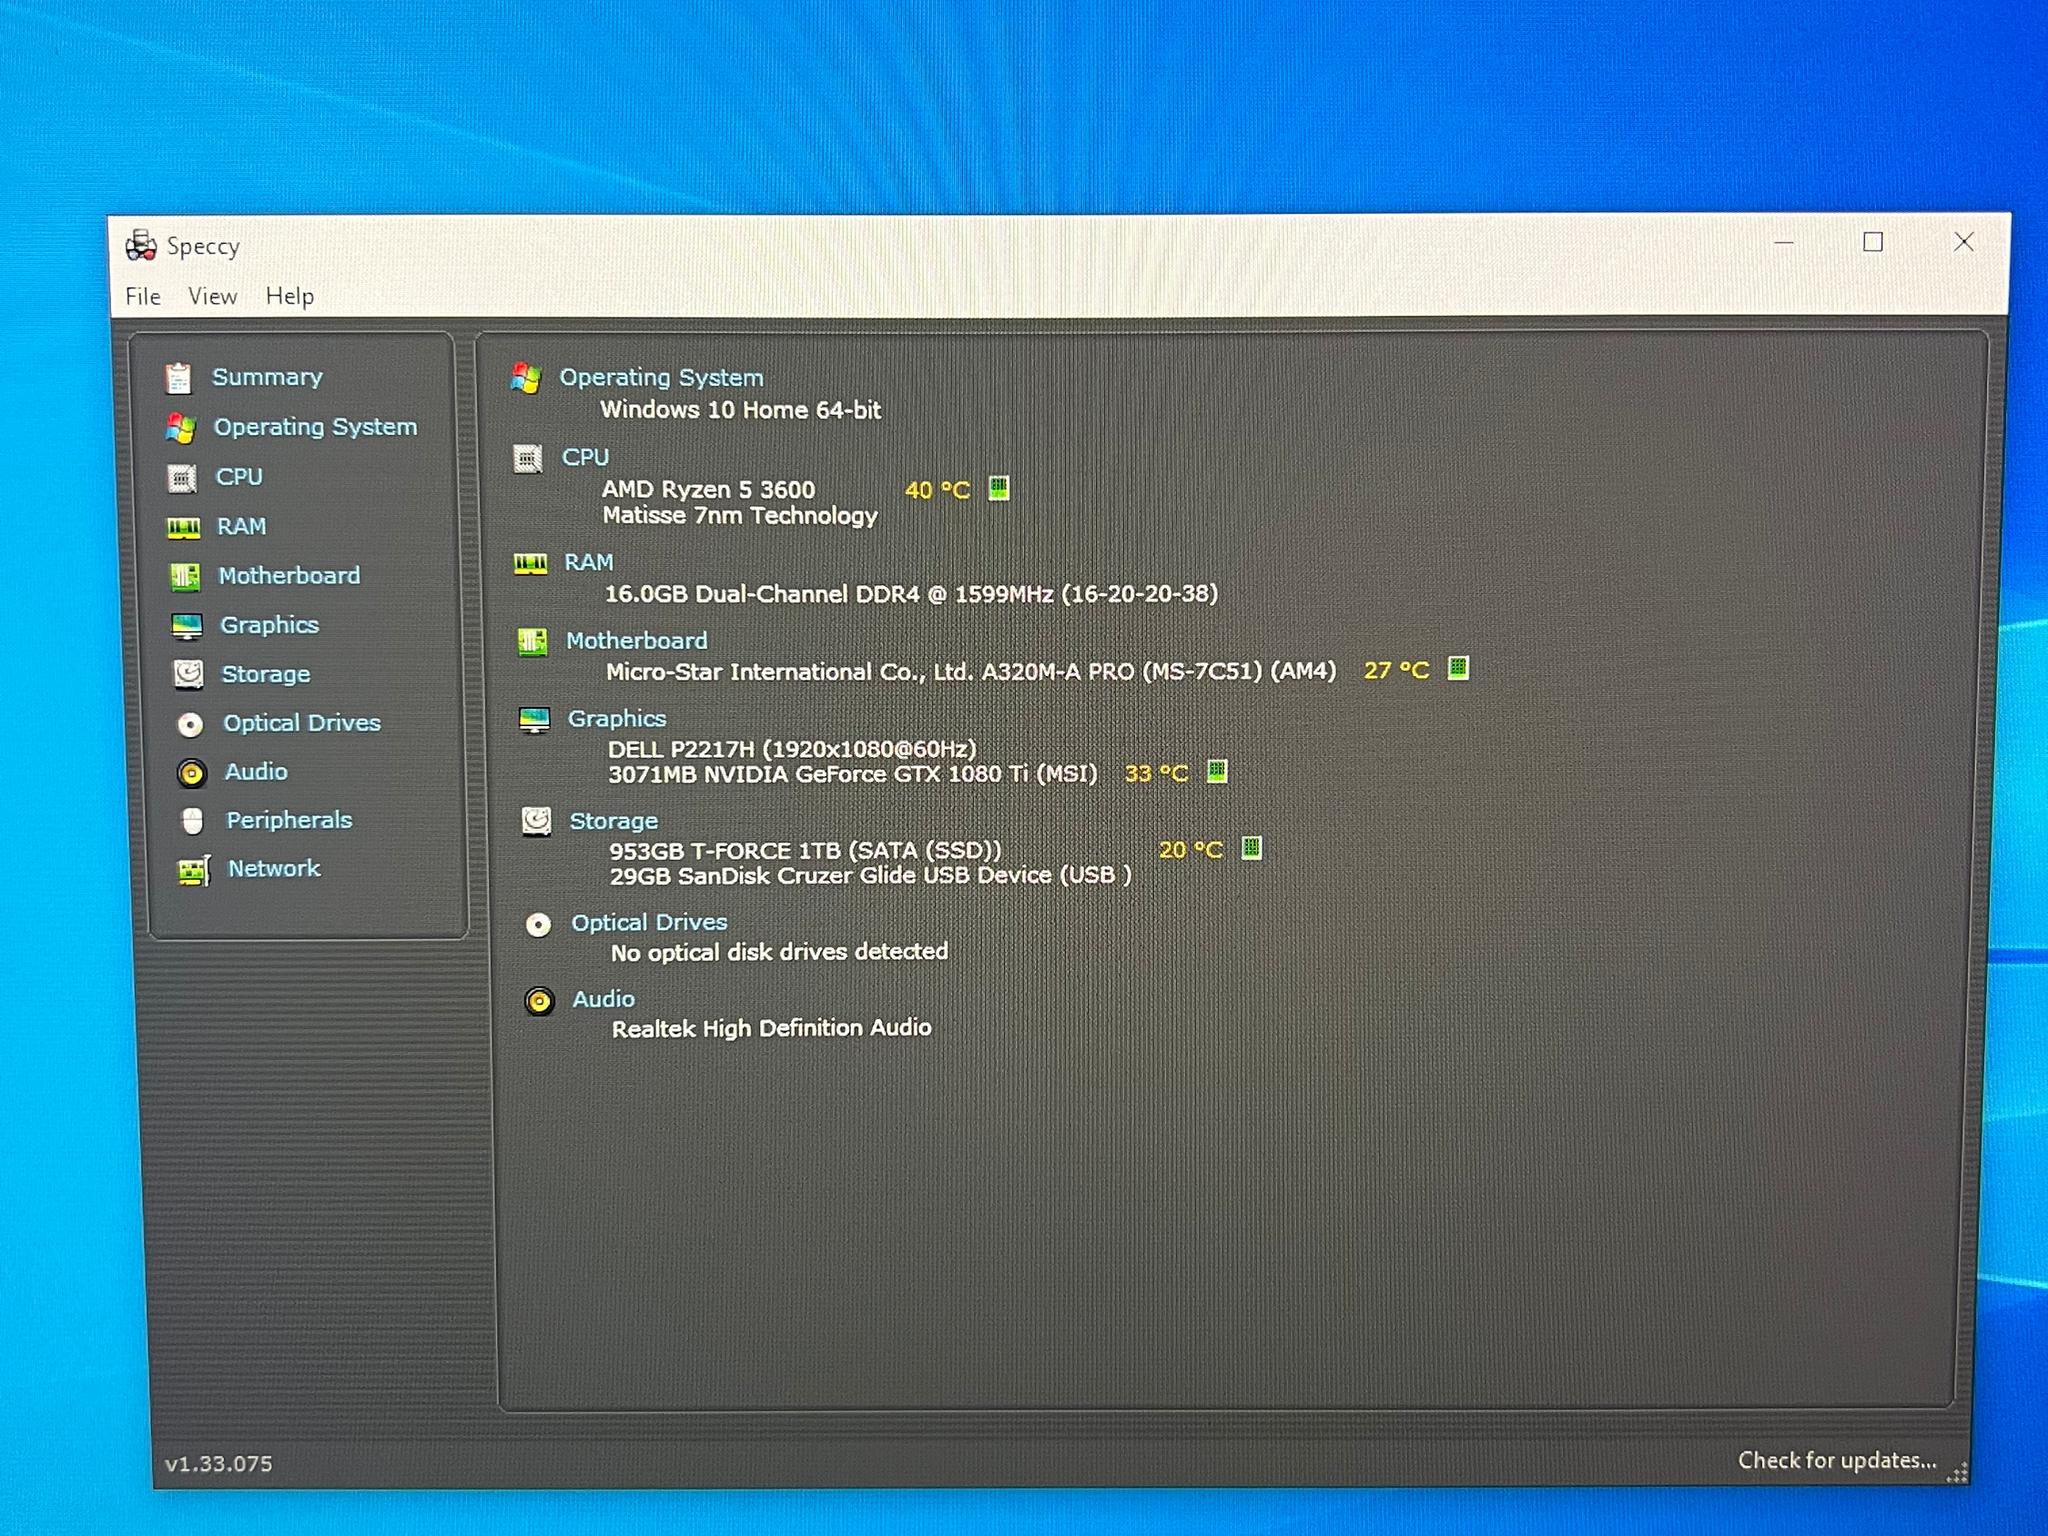The image size is (2048, 1536).
Task: Click the disc icon beside main Optical Drives heading
Action: pyautogui.click(x=538, y=924)
